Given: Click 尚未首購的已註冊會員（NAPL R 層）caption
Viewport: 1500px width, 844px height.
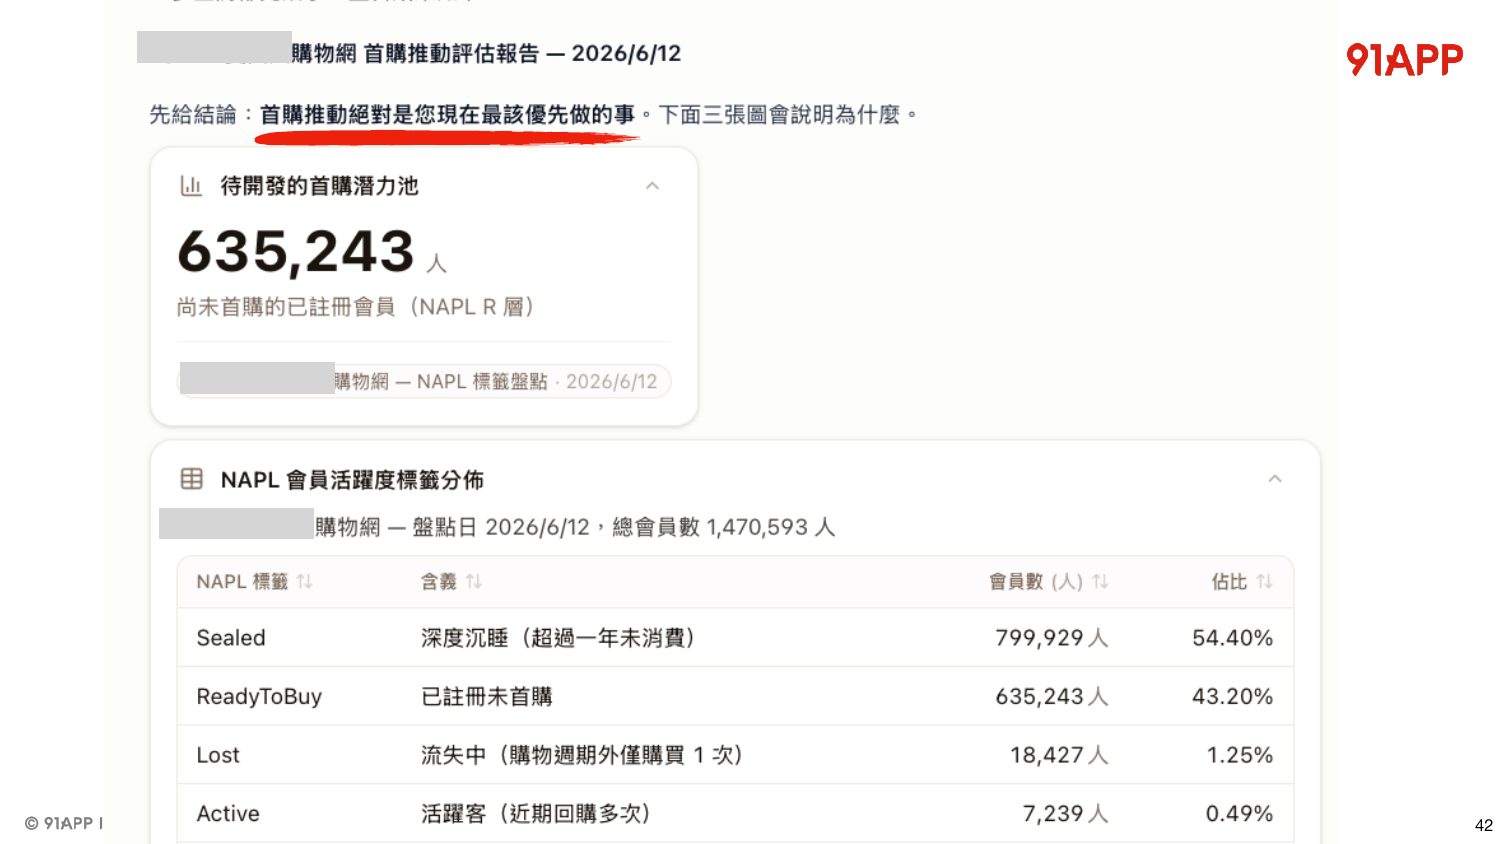Looking at the screenshot, I should (x=357, y=307).
